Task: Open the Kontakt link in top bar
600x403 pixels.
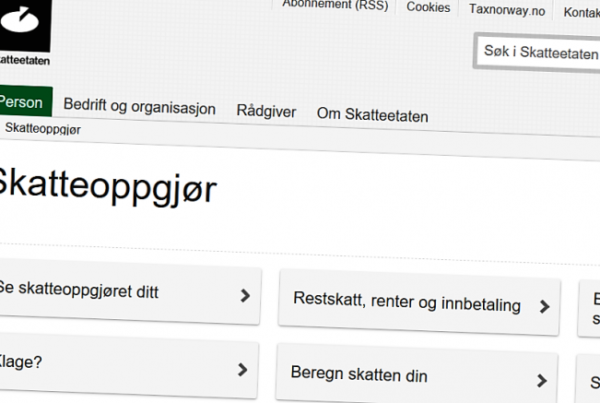Action: click(x=581, y=12)
